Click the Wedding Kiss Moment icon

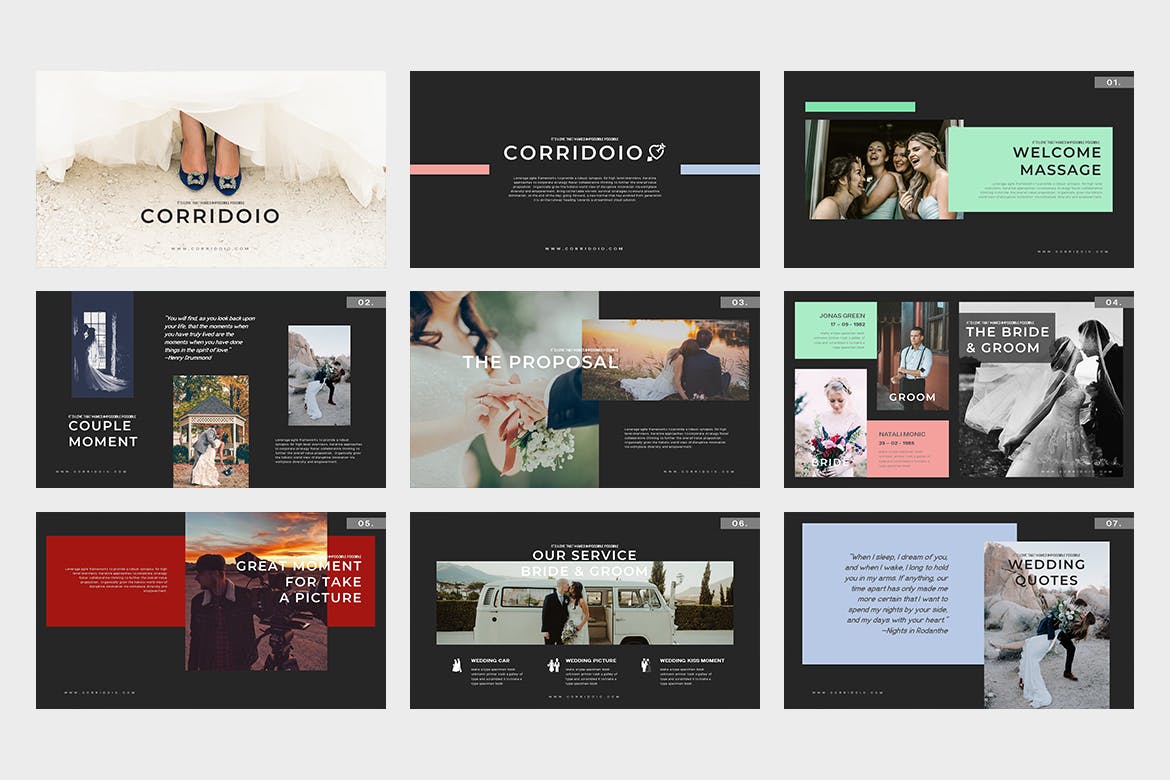(x=646, y=665)
